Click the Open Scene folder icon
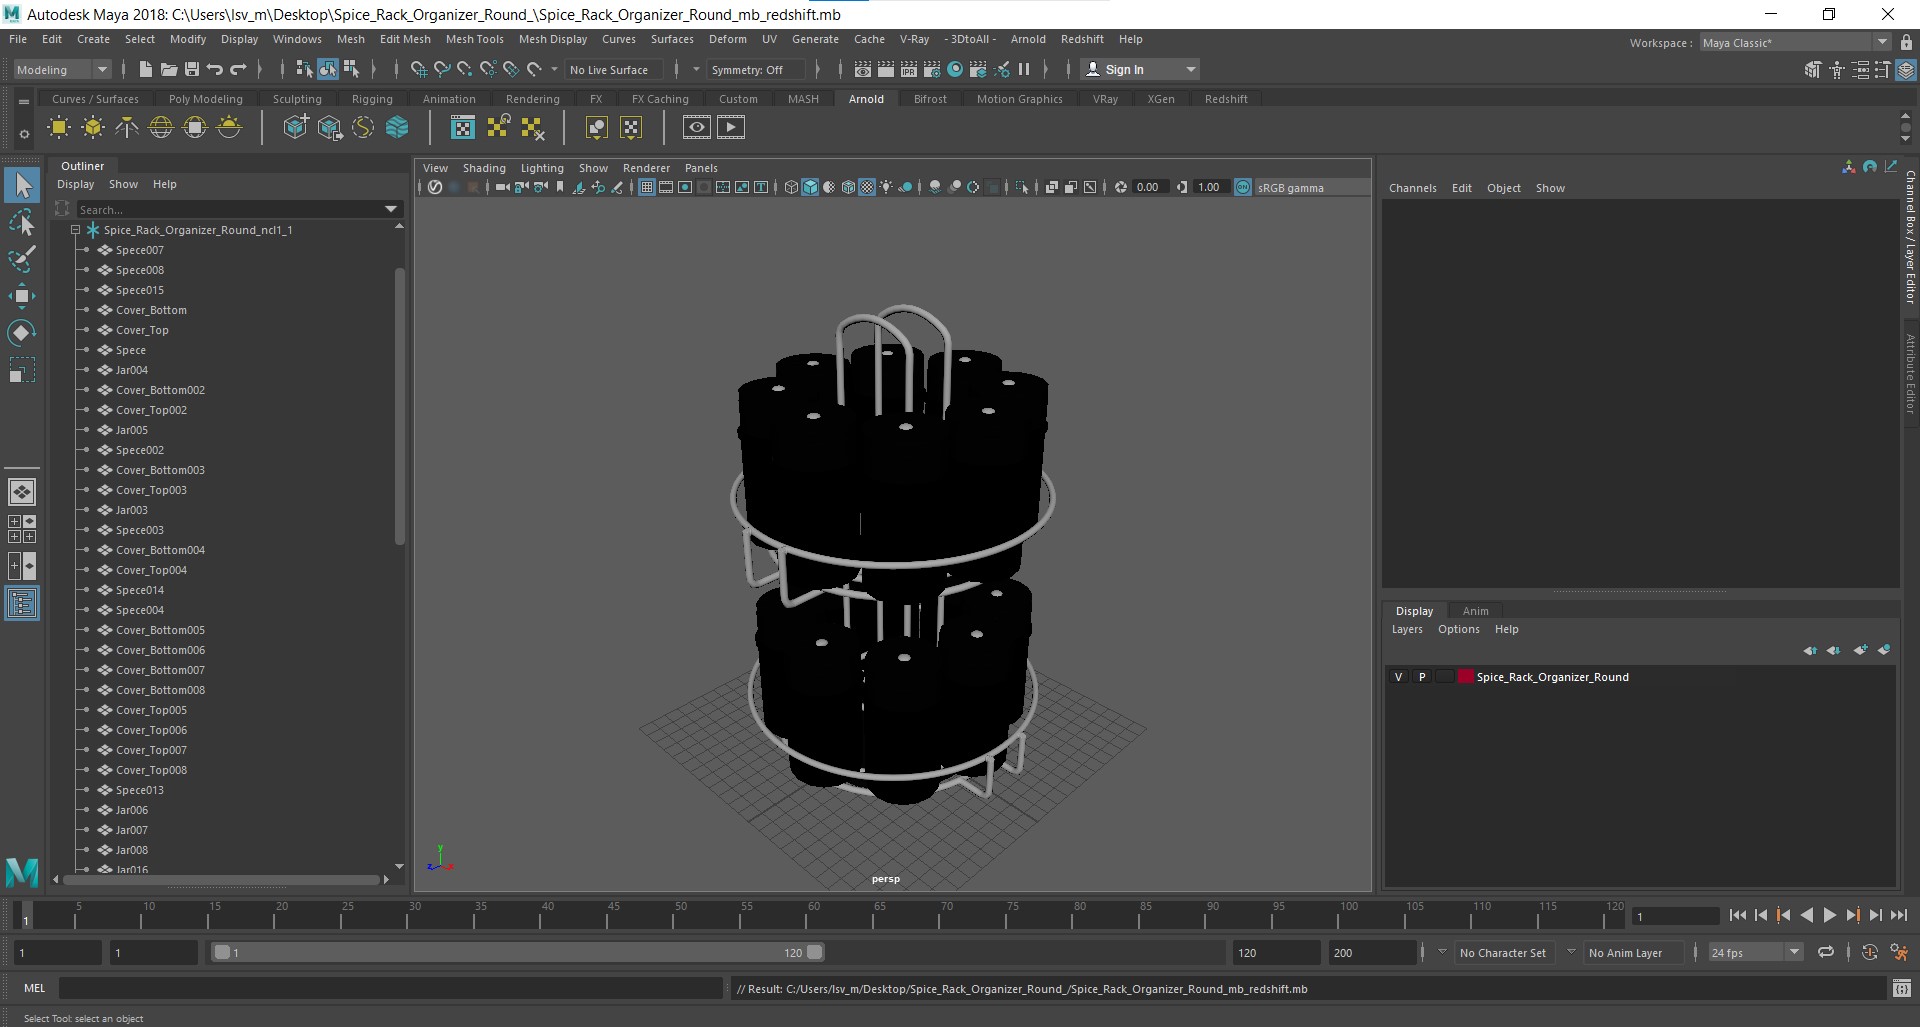 tap(169, 69)
